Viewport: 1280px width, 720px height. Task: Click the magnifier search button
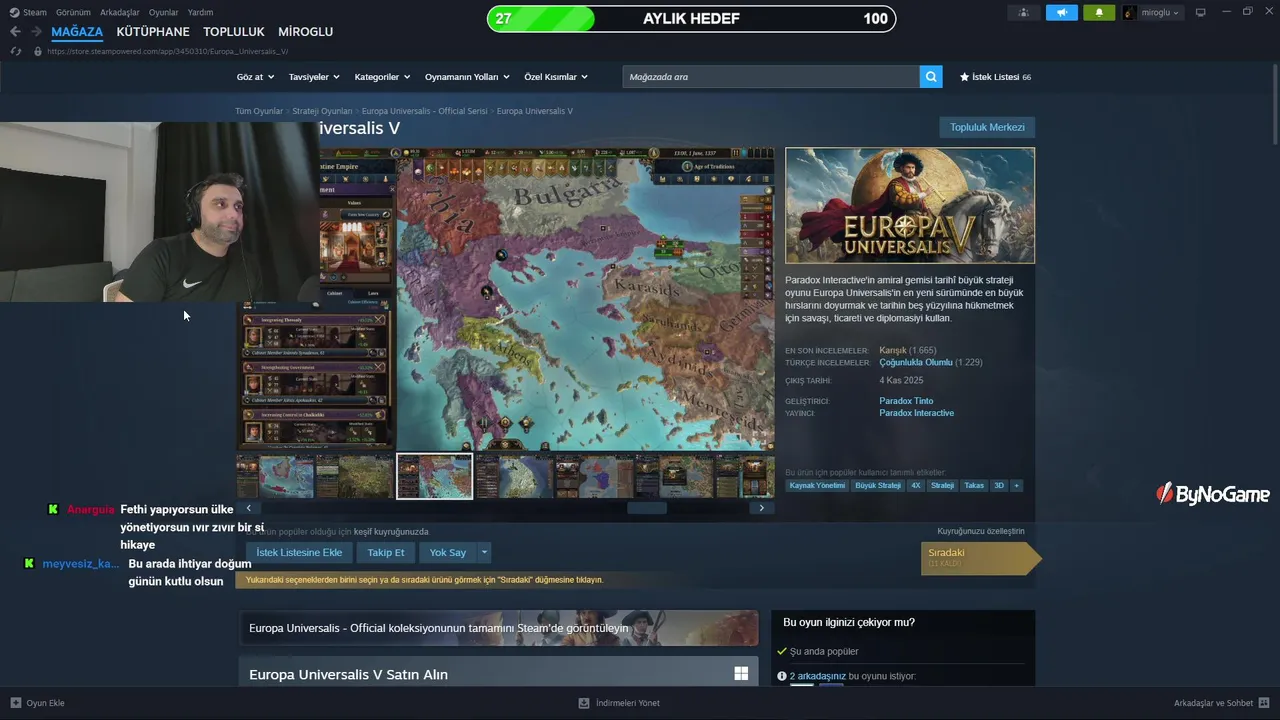click(x=931, y=77)
